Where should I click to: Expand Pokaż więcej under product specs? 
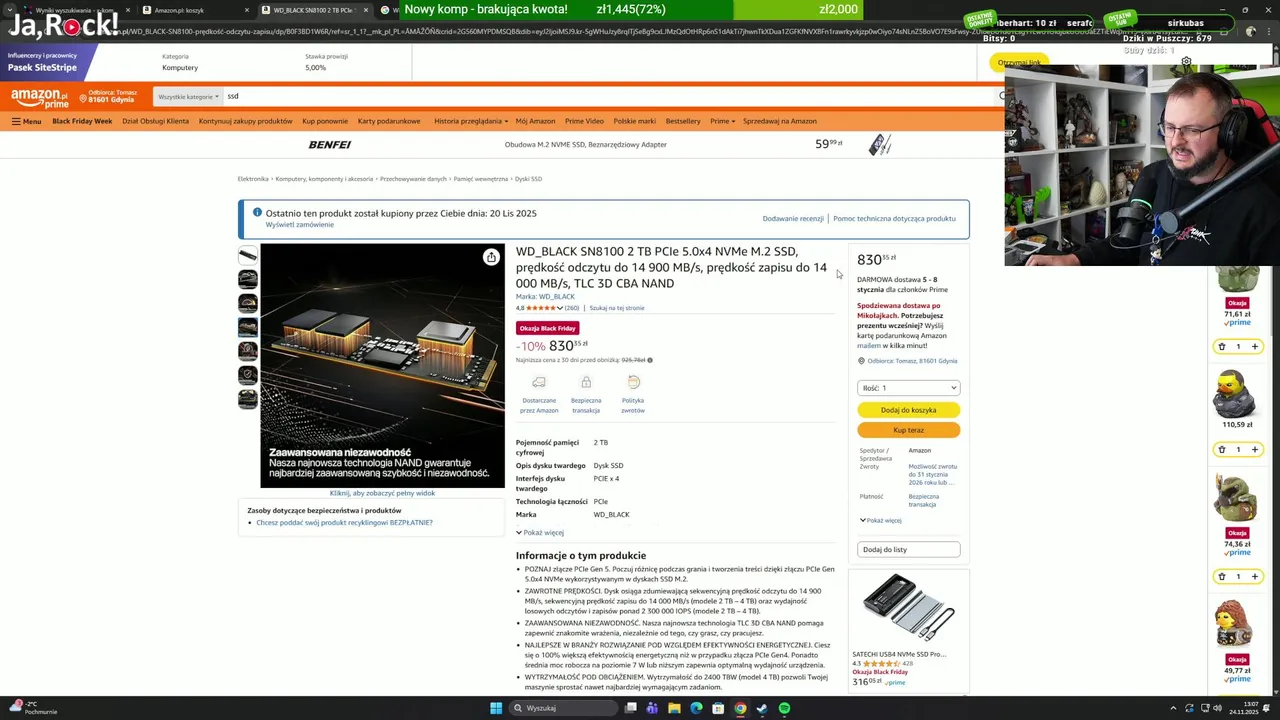pyautogui.click(x=540, y=532)
